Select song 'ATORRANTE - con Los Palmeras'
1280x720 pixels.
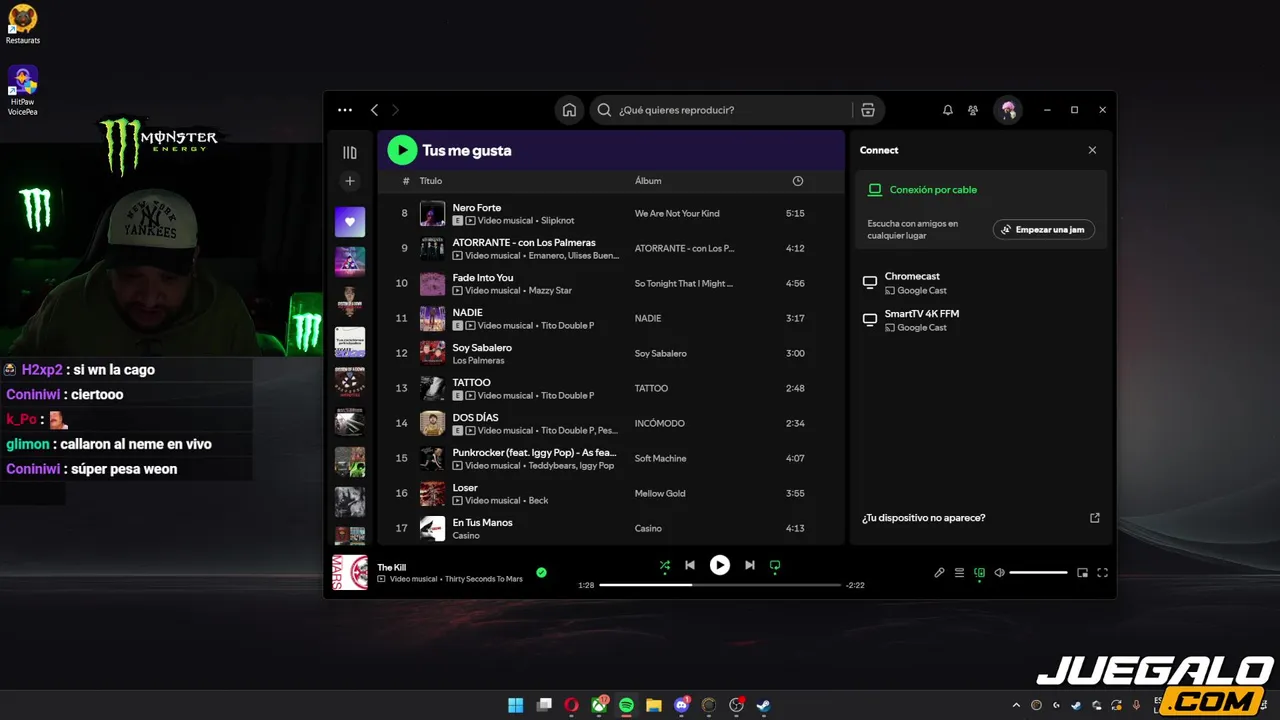(x=524, y=243)
